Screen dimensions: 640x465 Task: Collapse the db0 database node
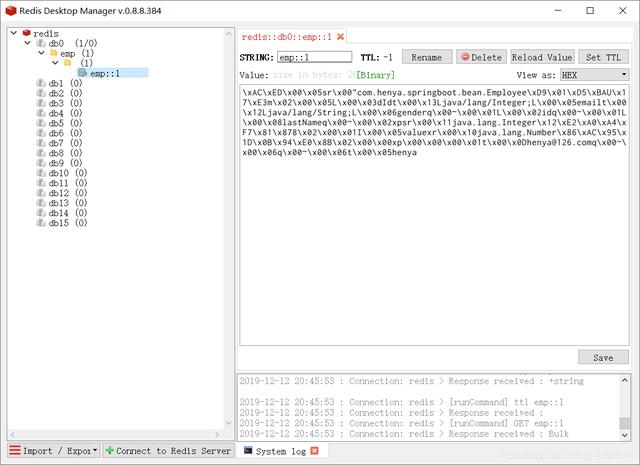28,43
